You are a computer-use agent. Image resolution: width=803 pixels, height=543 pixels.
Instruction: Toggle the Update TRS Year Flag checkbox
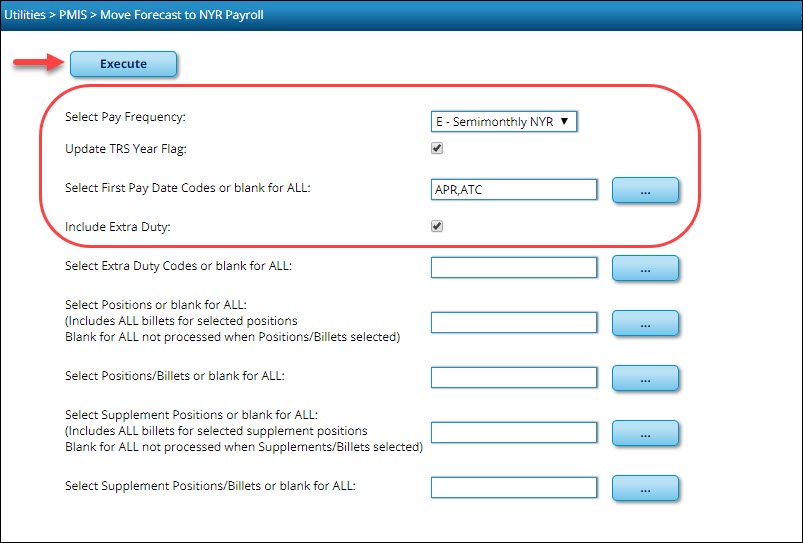pos(436,149)
